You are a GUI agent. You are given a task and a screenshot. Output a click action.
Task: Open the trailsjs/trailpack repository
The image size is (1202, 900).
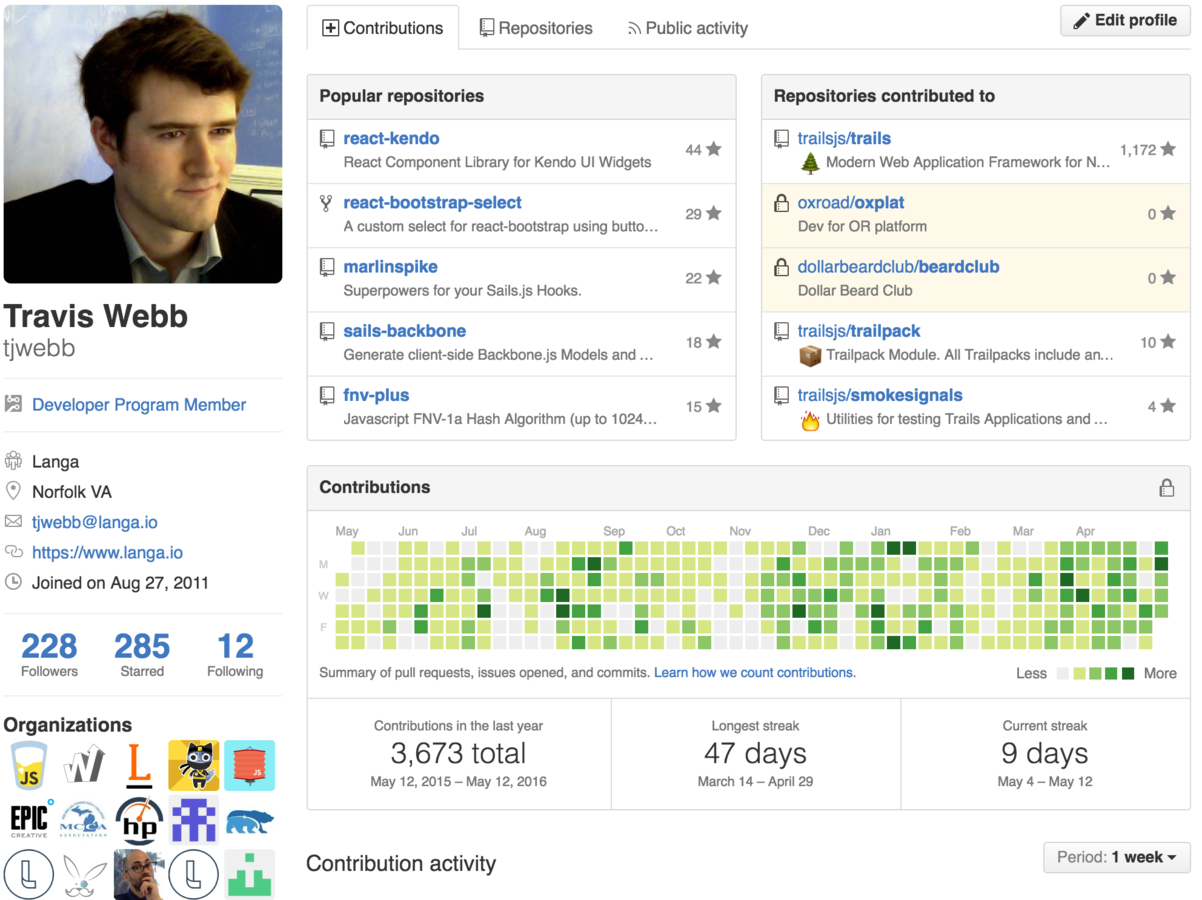tap(858, 330)
